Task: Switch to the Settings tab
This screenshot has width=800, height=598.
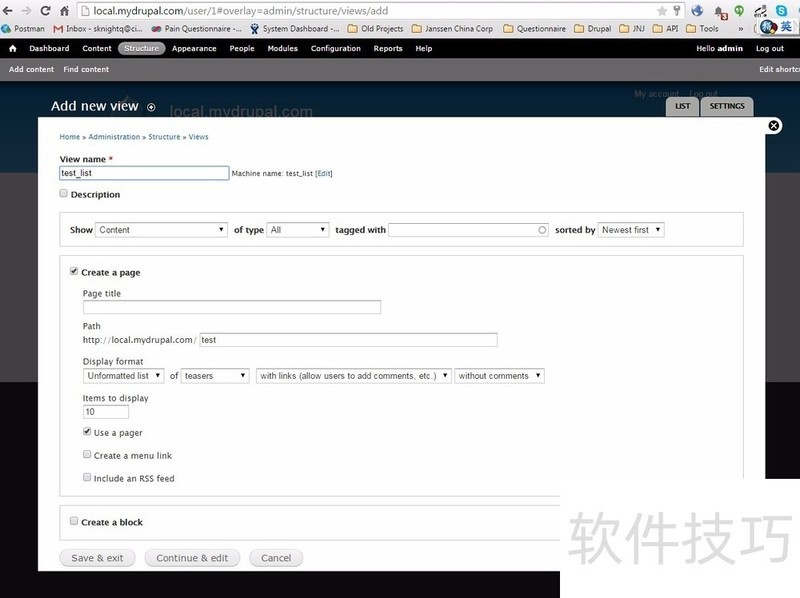Action: pyautogui.click(x=727, y=106)
